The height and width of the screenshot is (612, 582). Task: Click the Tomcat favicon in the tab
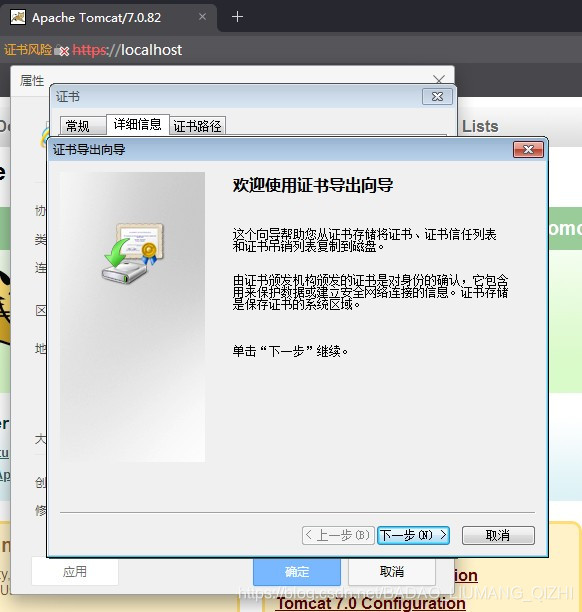pyautogui.click(x=18, y=17)
